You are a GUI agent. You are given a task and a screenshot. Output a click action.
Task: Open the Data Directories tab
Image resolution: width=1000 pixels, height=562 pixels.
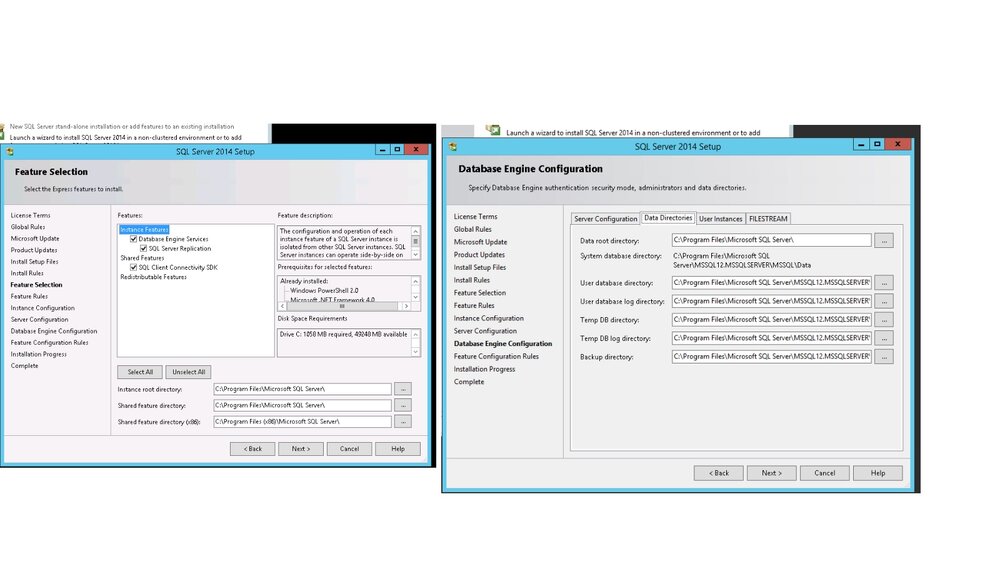(x=668, y=218)
